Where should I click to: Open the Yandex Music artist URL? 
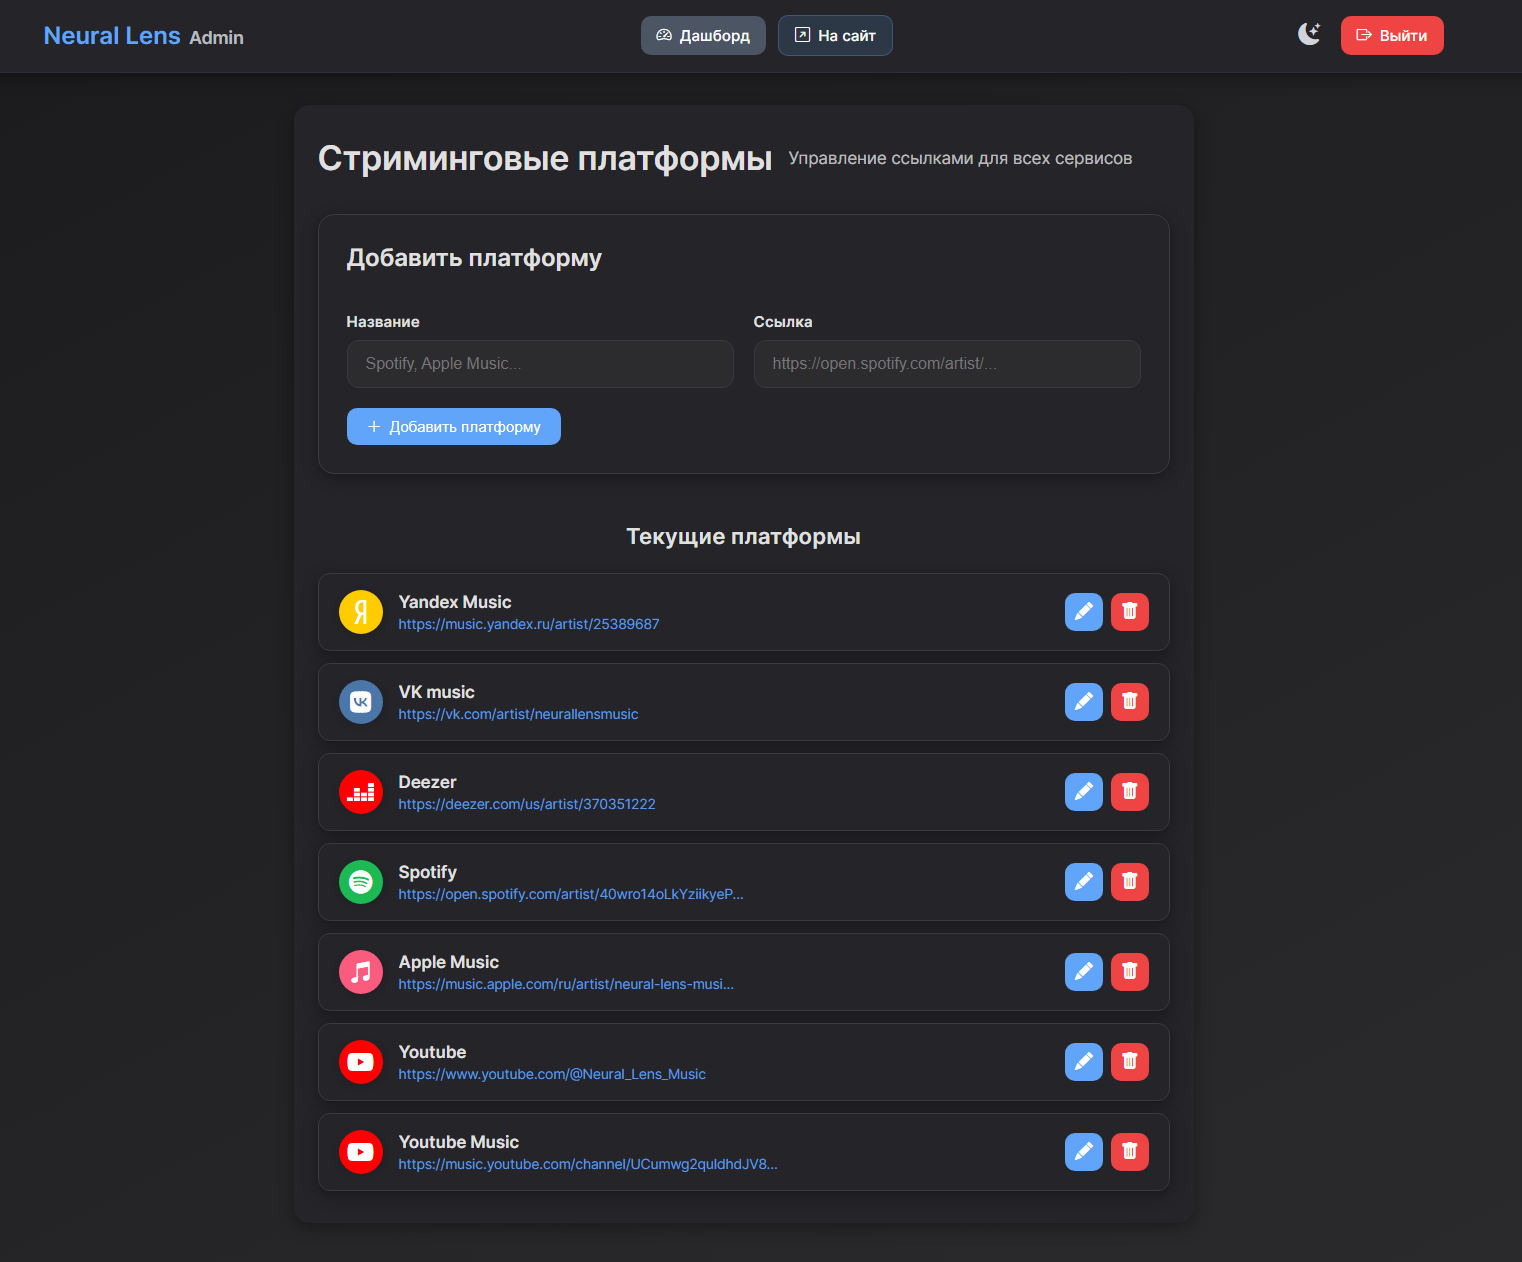click(528, 624)
